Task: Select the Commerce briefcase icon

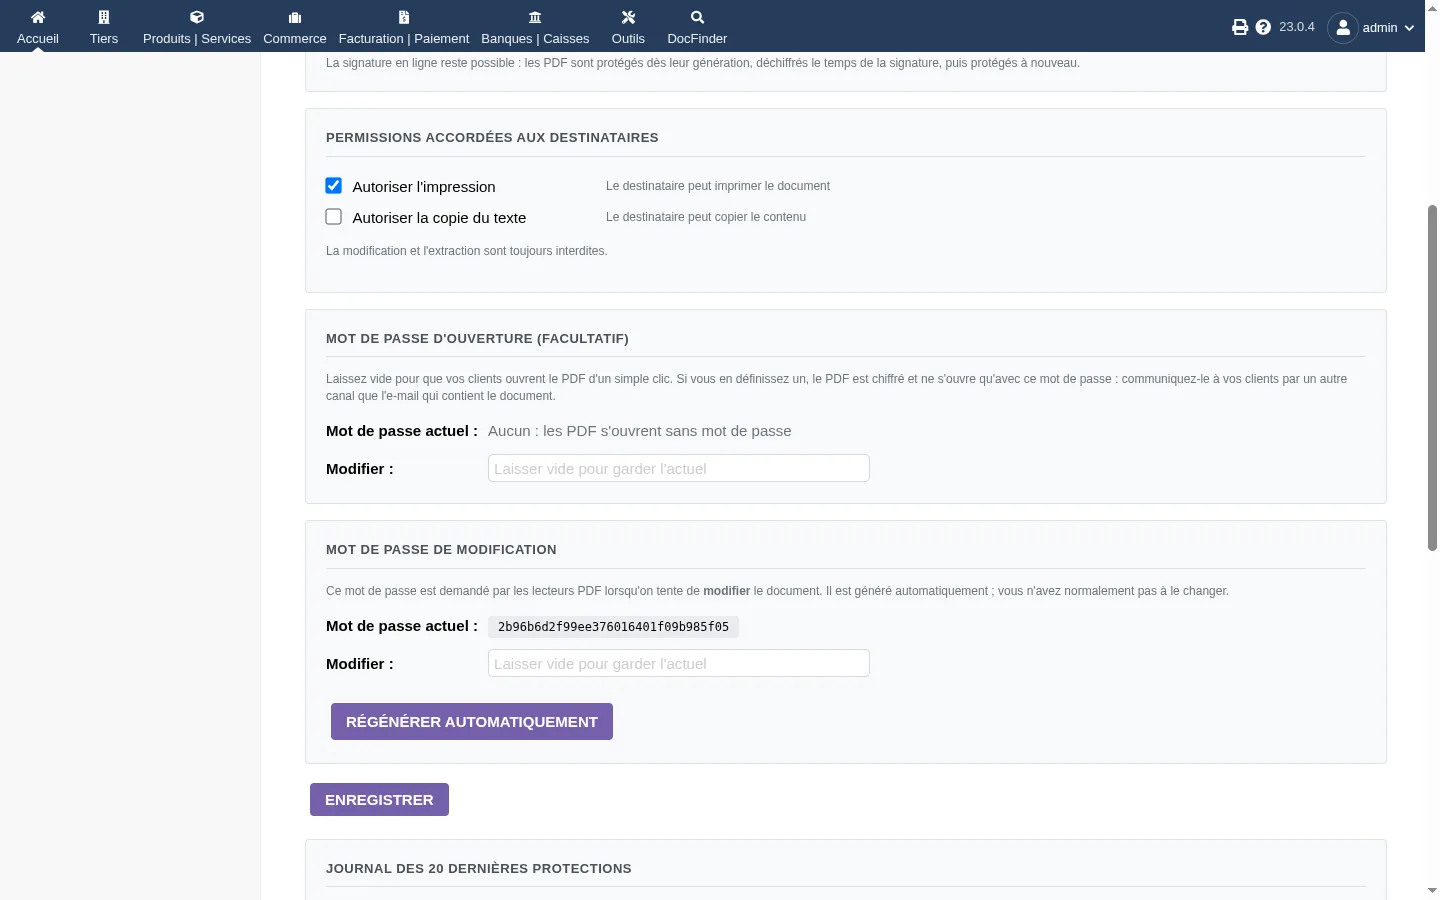Action: tap(295, 17)
